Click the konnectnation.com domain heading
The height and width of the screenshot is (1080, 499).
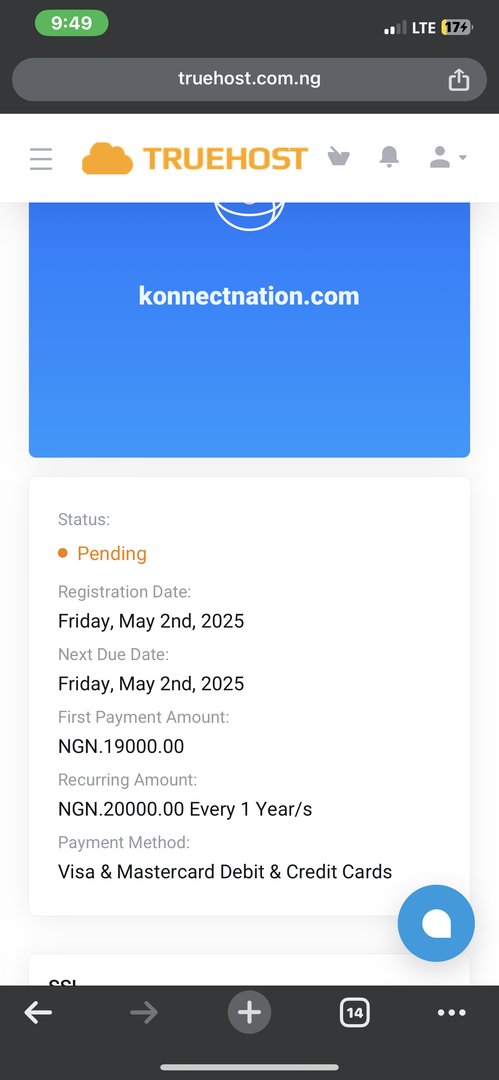click(x=249, y=296)
